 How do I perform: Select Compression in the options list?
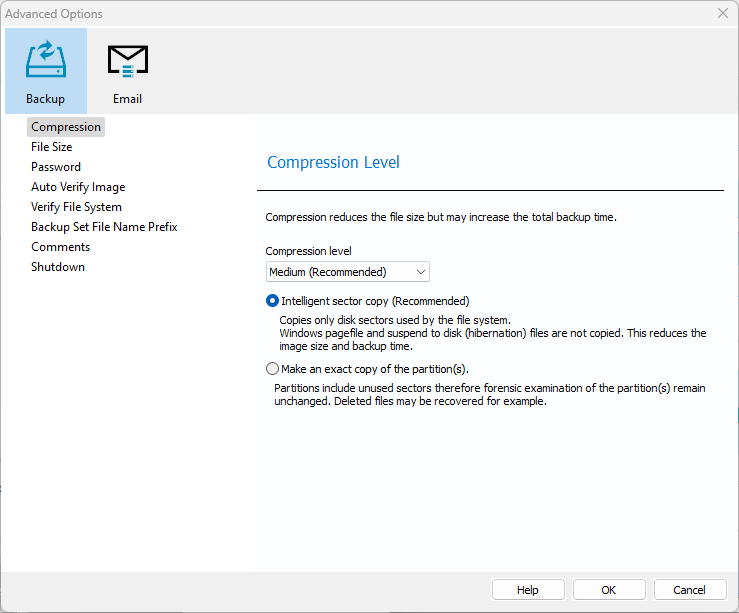click(66, 127)
